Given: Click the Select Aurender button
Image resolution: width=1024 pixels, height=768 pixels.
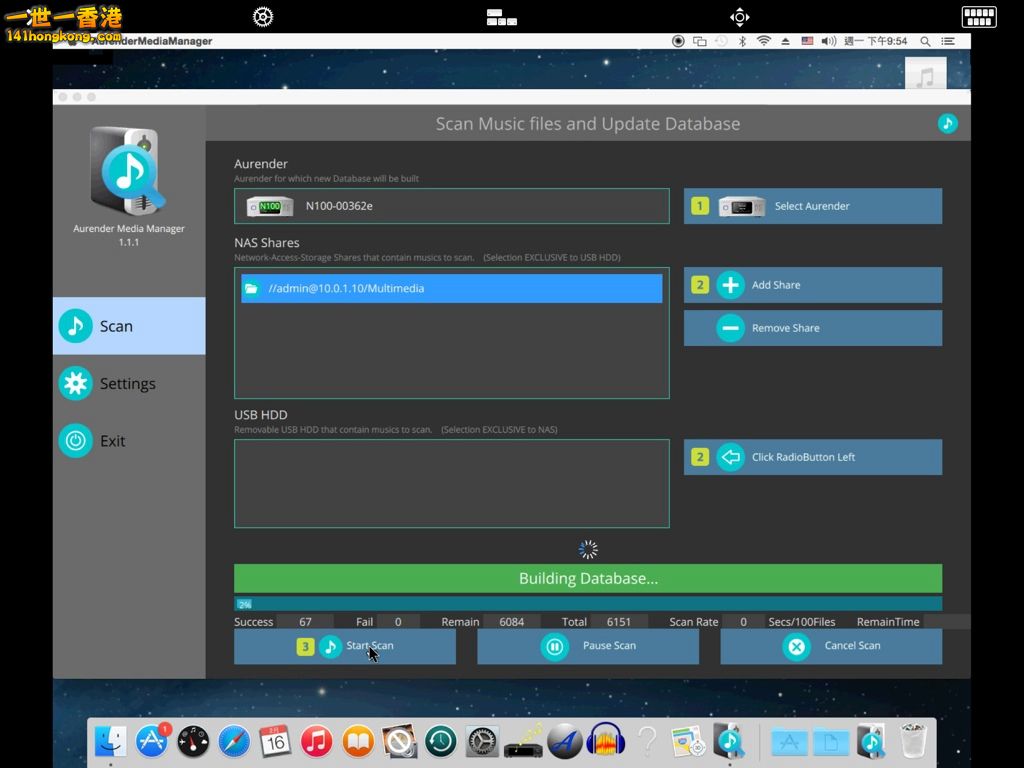Looking at the screenshot, I should (x=812, y=206).
